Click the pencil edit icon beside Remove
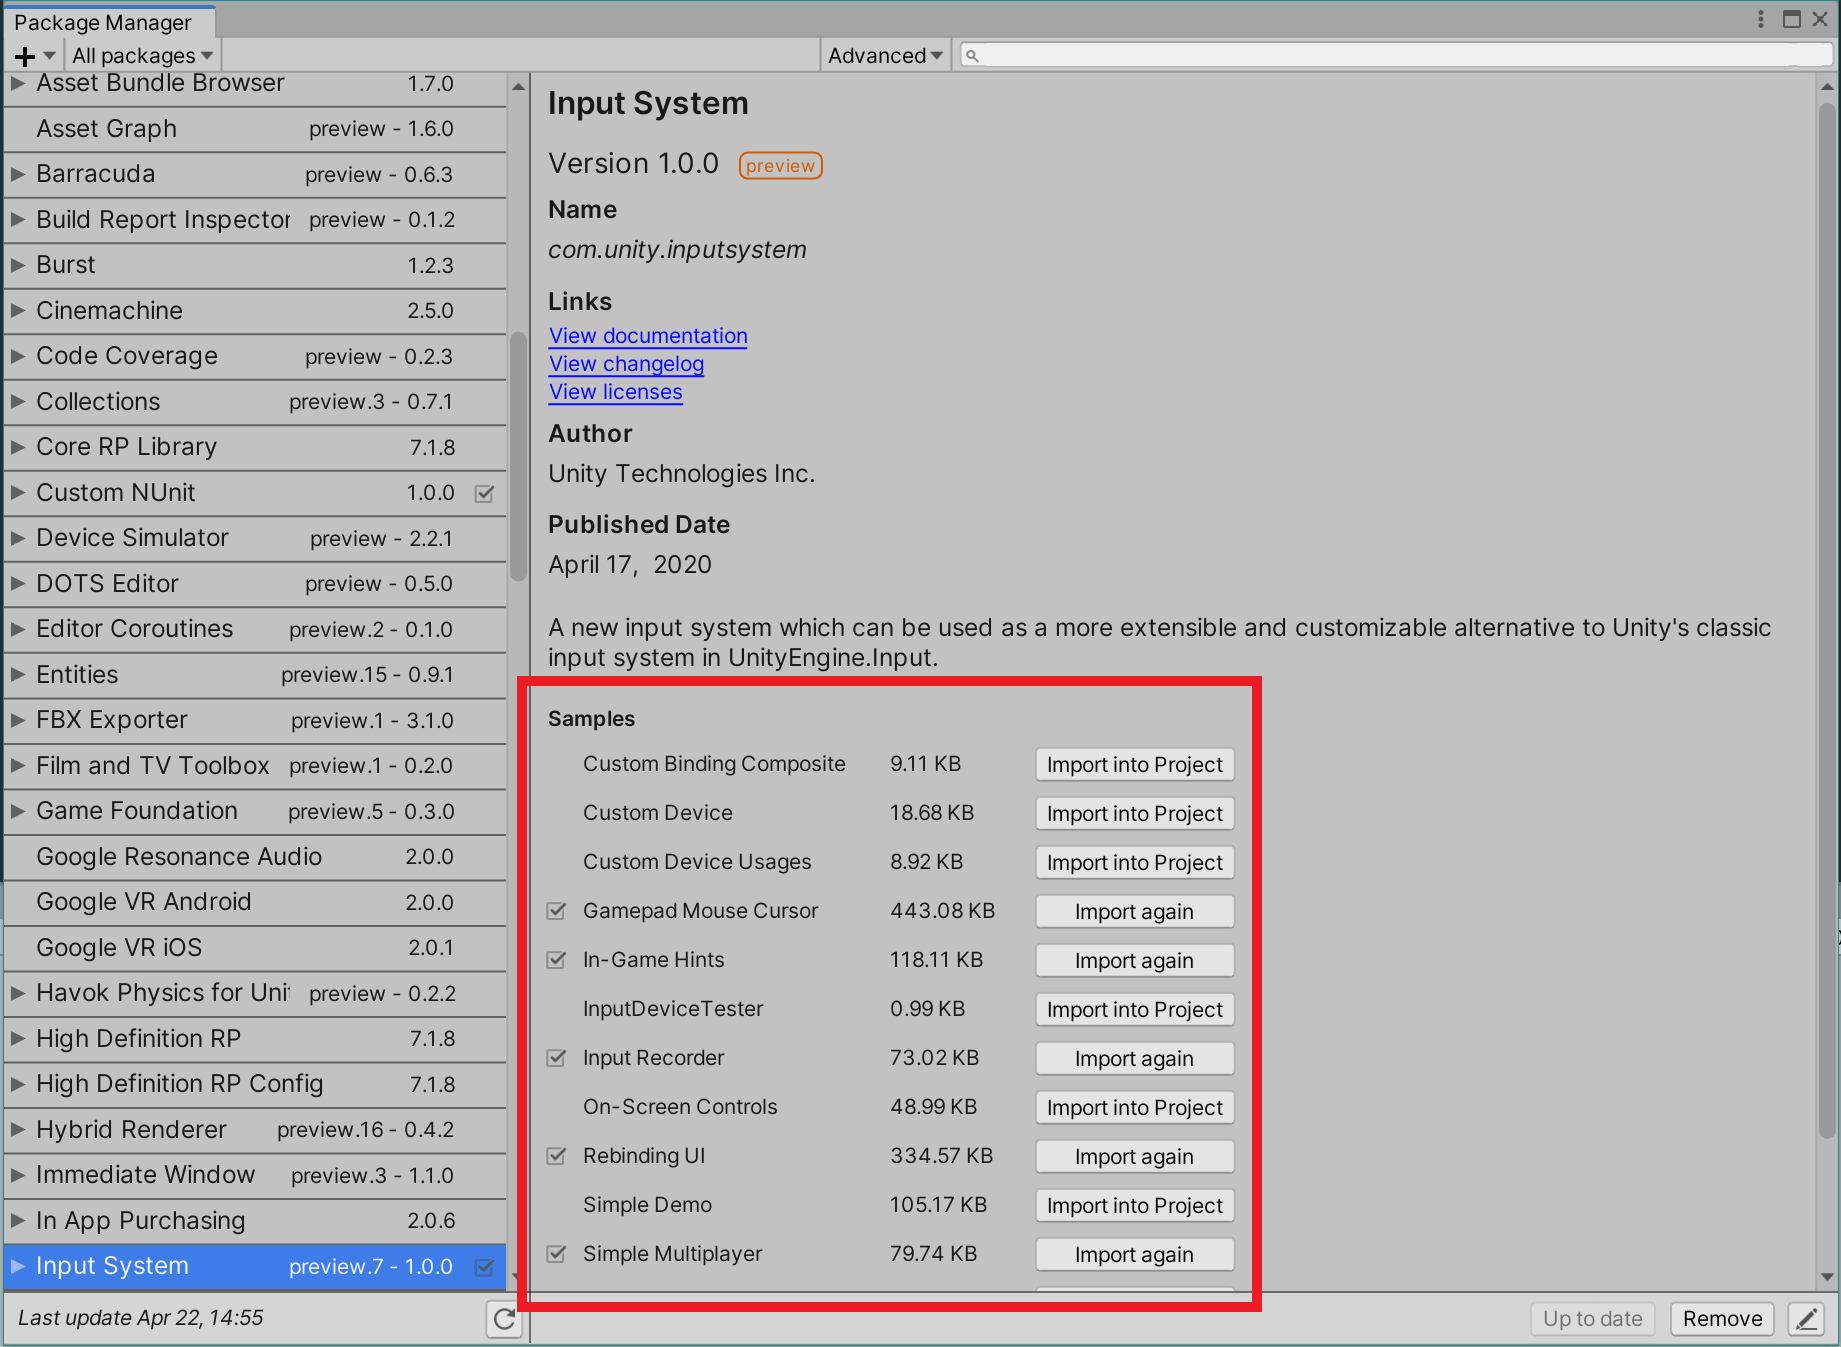 point(1806,1319)
